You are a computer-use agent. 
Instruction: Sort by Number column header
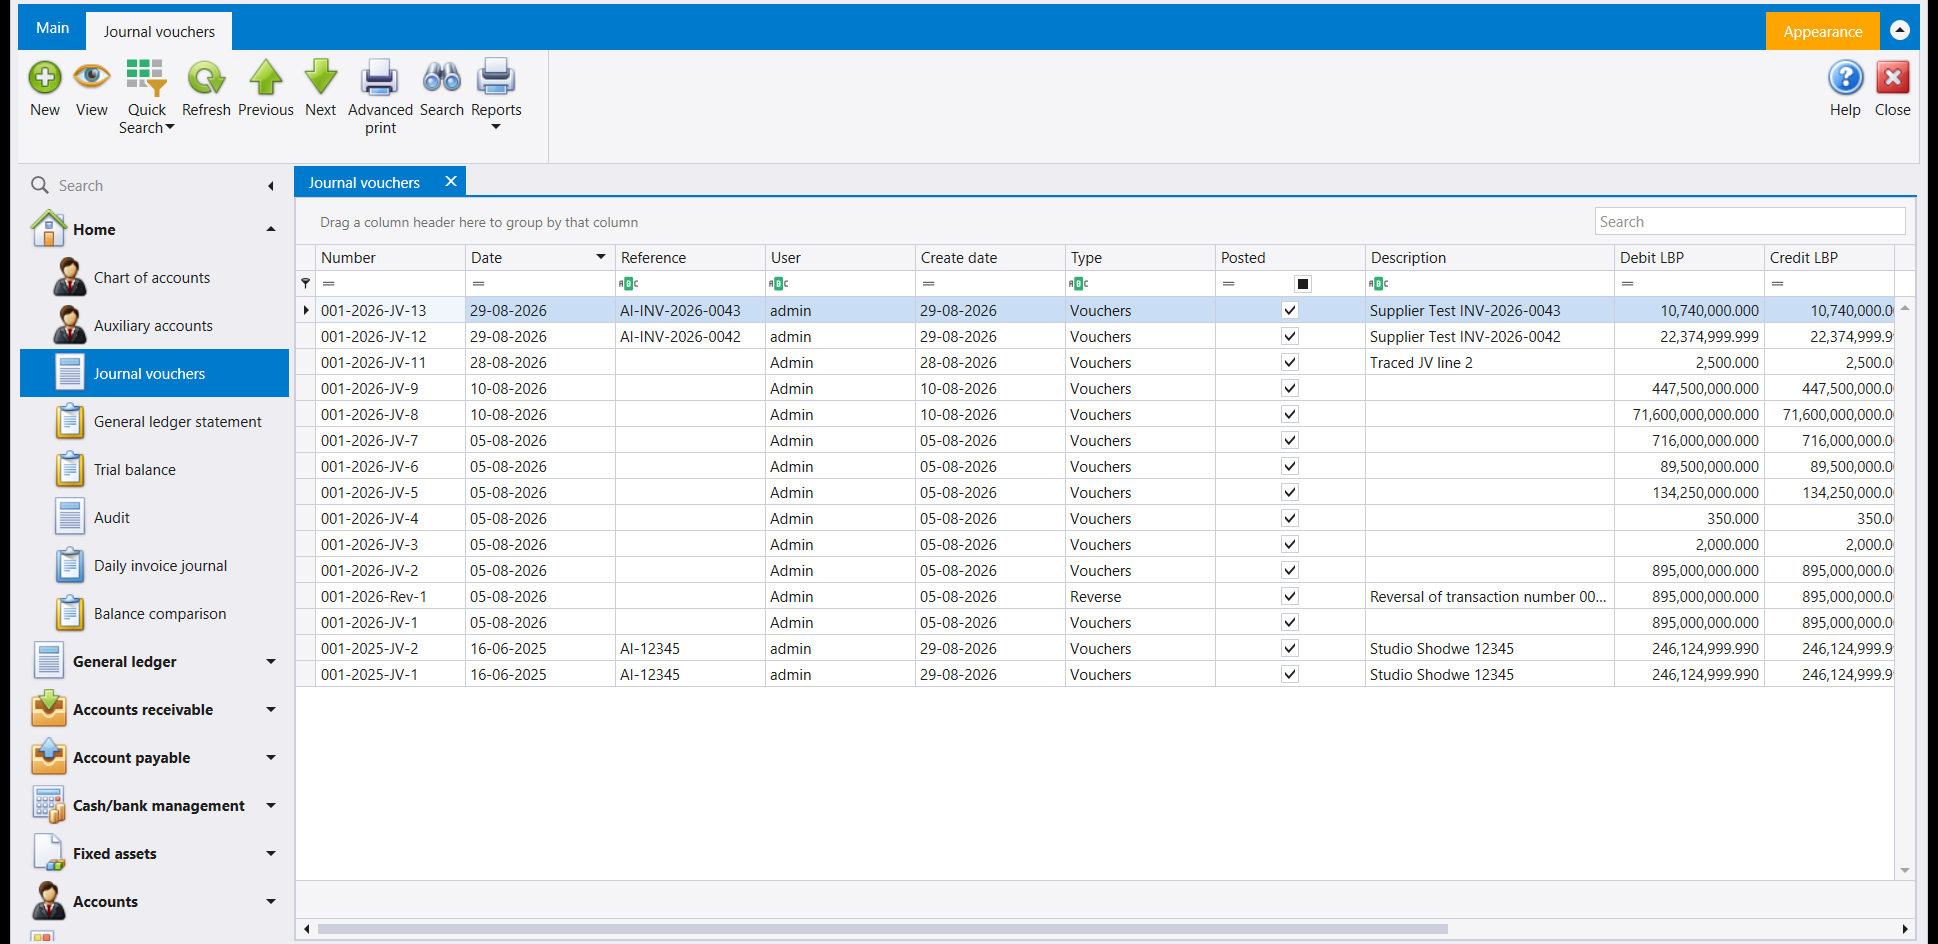click(x=390, y=258)
